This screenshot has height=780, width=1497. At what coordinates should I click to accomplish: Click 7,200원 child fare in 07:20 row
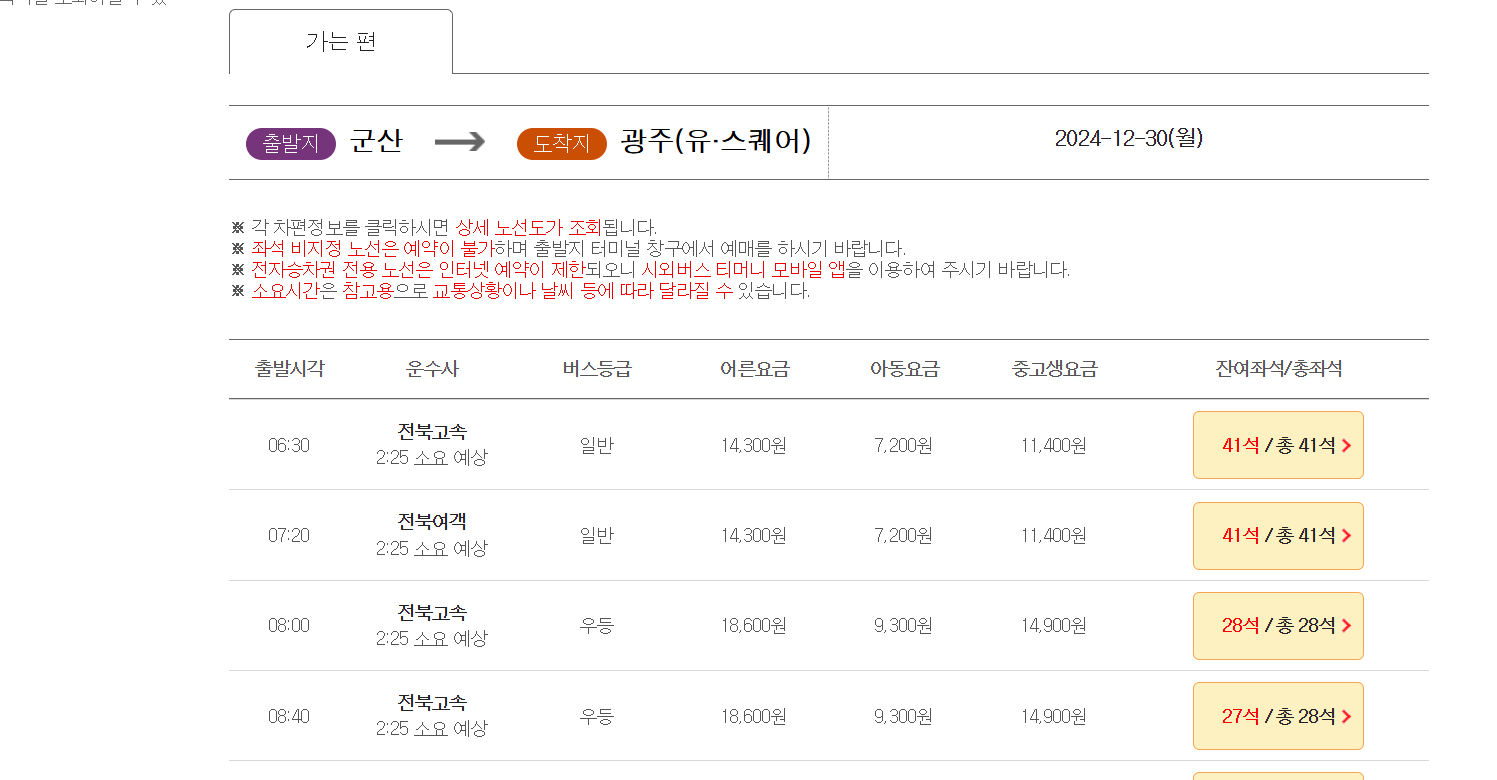904,535
